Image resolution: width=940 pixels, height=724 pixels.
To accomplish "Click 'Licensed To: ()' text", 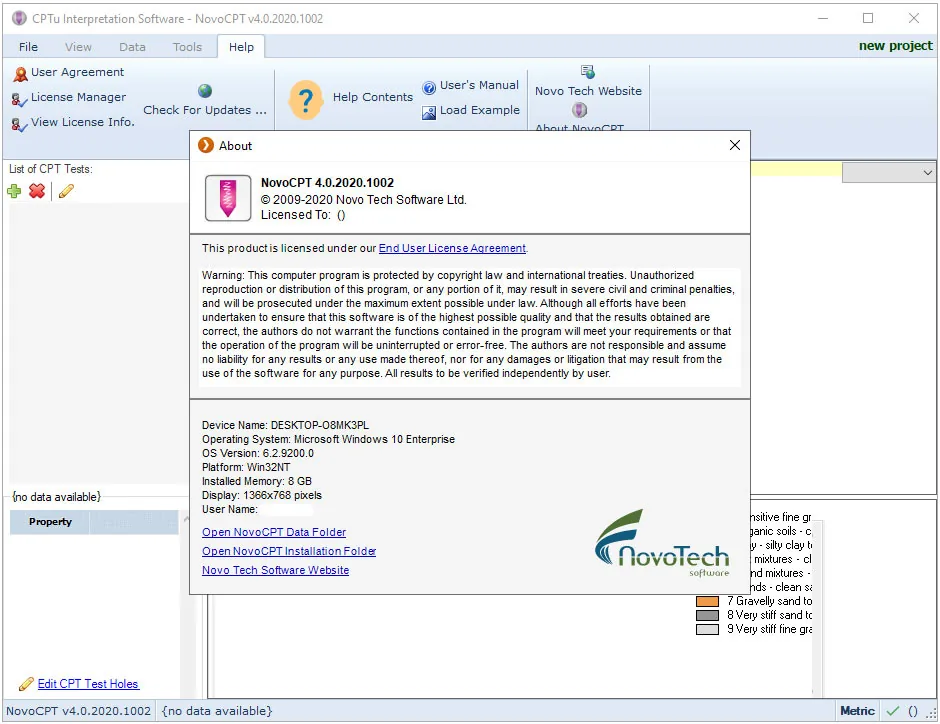I will pyautogui.click(x=303, y=215).
